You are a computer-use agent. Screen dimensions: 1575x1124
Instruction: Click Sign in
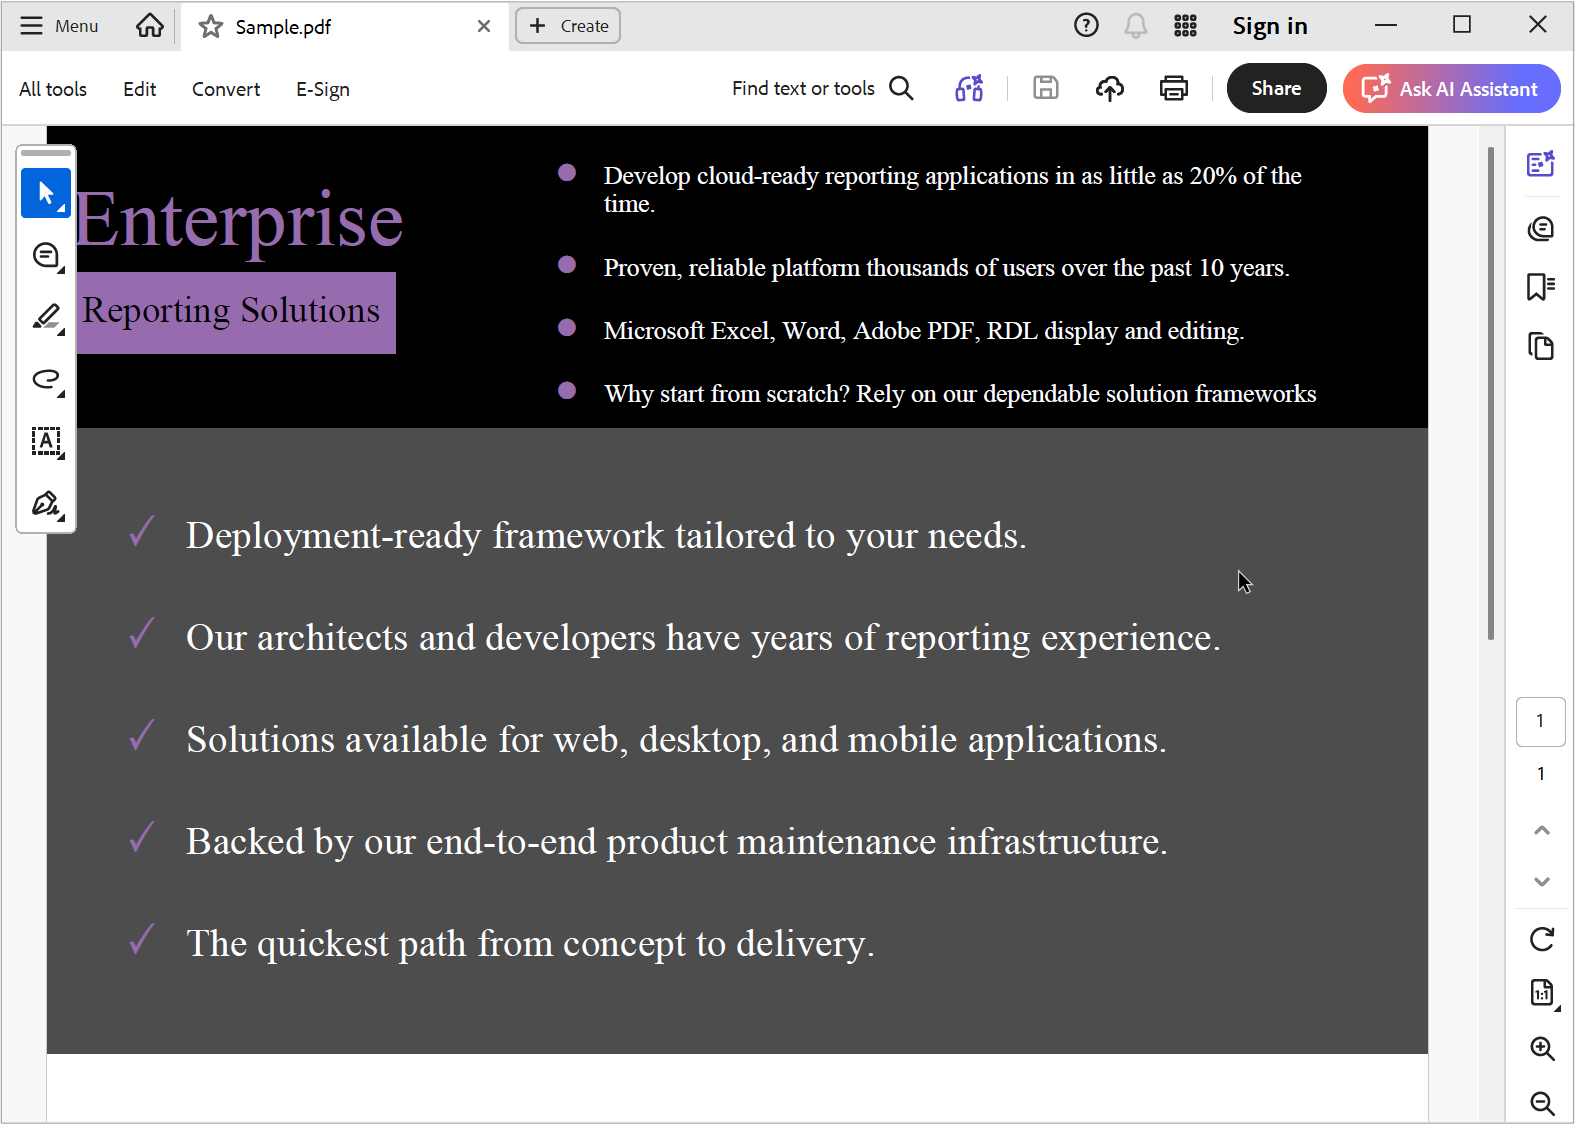click(x=1270, y=26)
